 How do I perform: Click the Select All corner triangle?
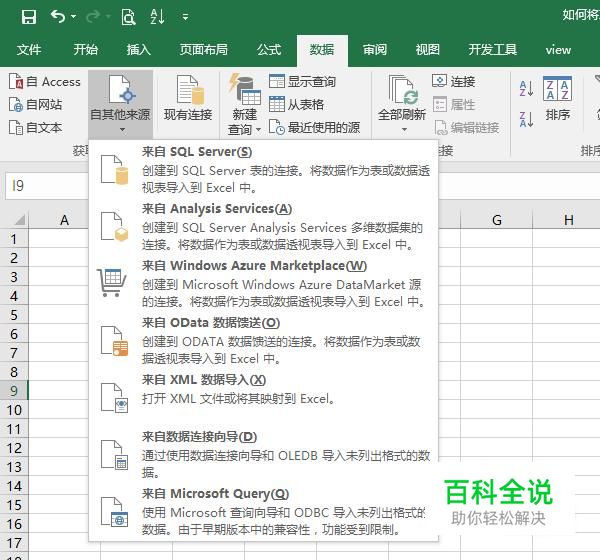tap(20, 220)
